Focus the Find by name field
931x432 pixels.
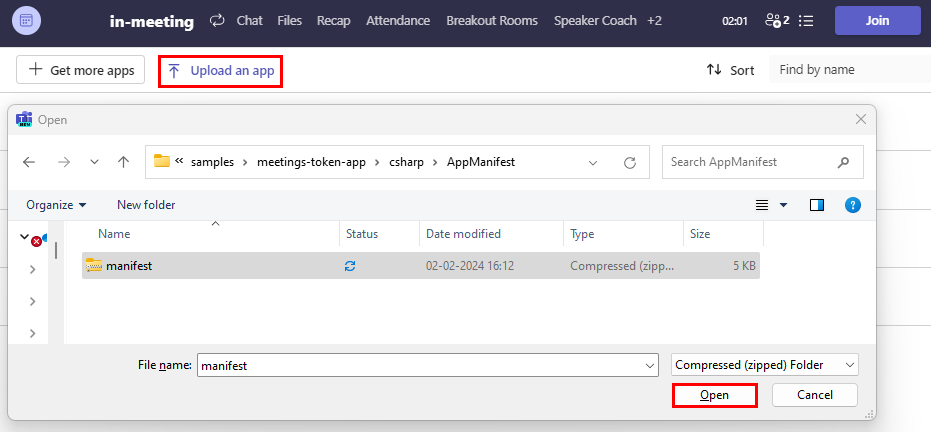tap(850, 70)
